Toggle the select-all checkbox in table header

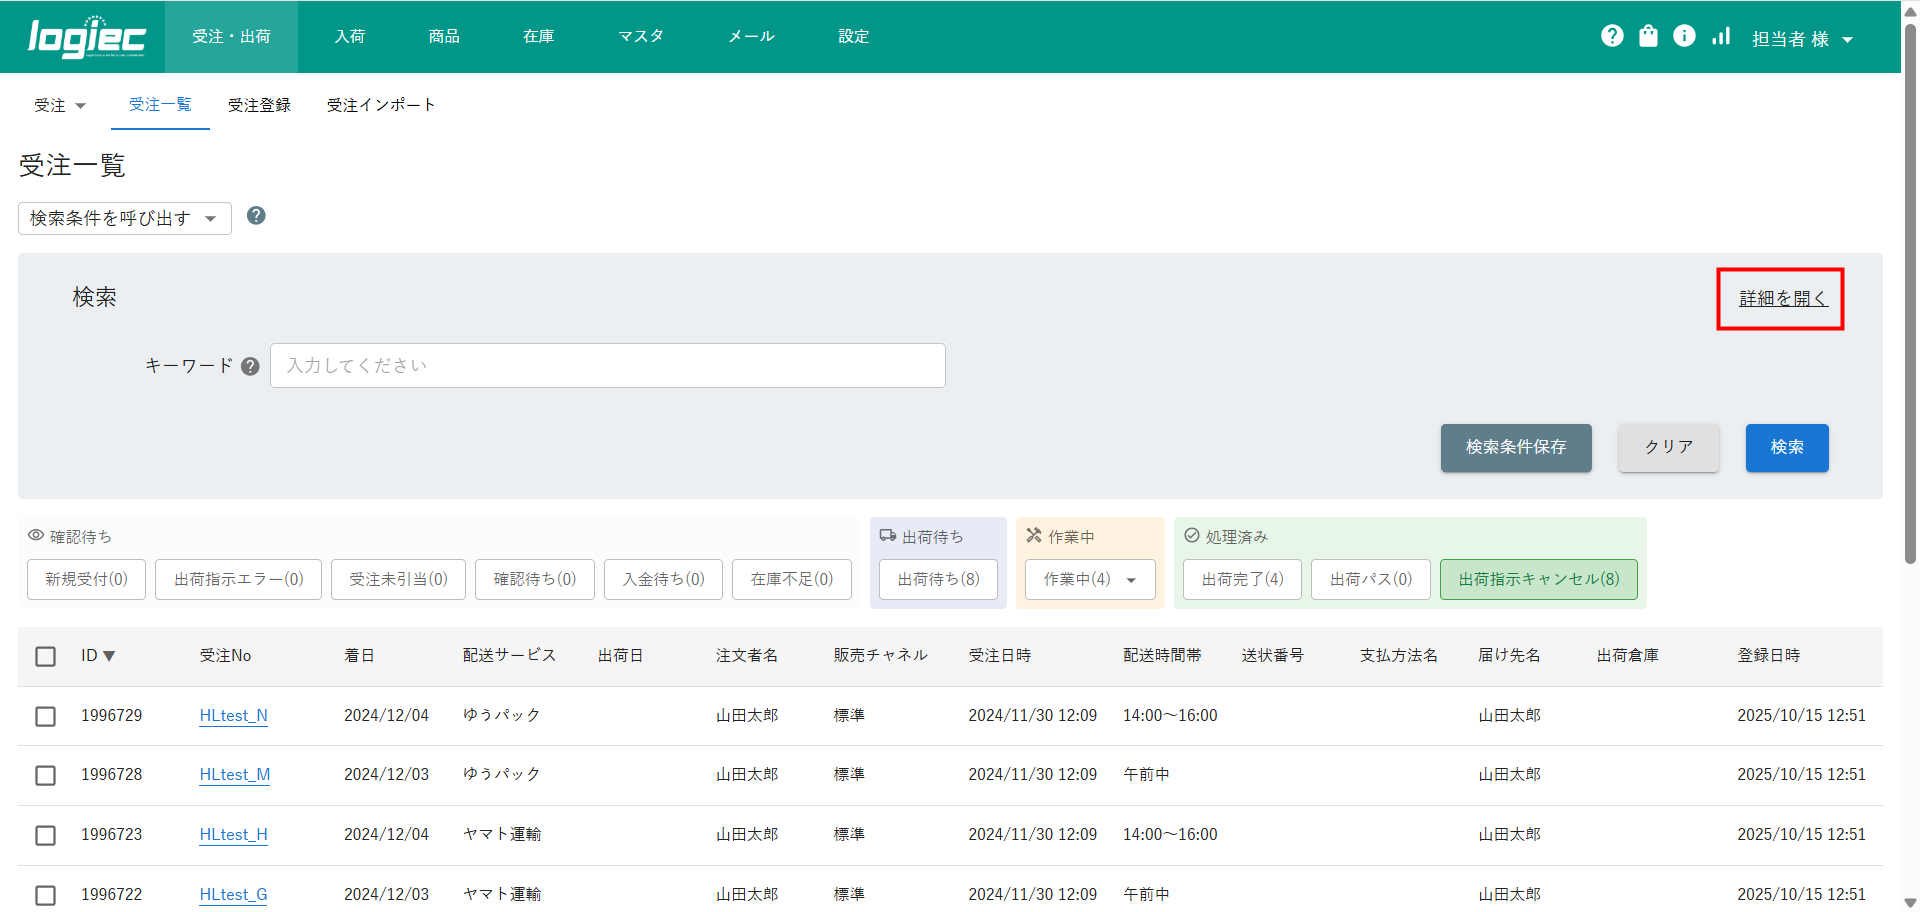pos(45,656)
